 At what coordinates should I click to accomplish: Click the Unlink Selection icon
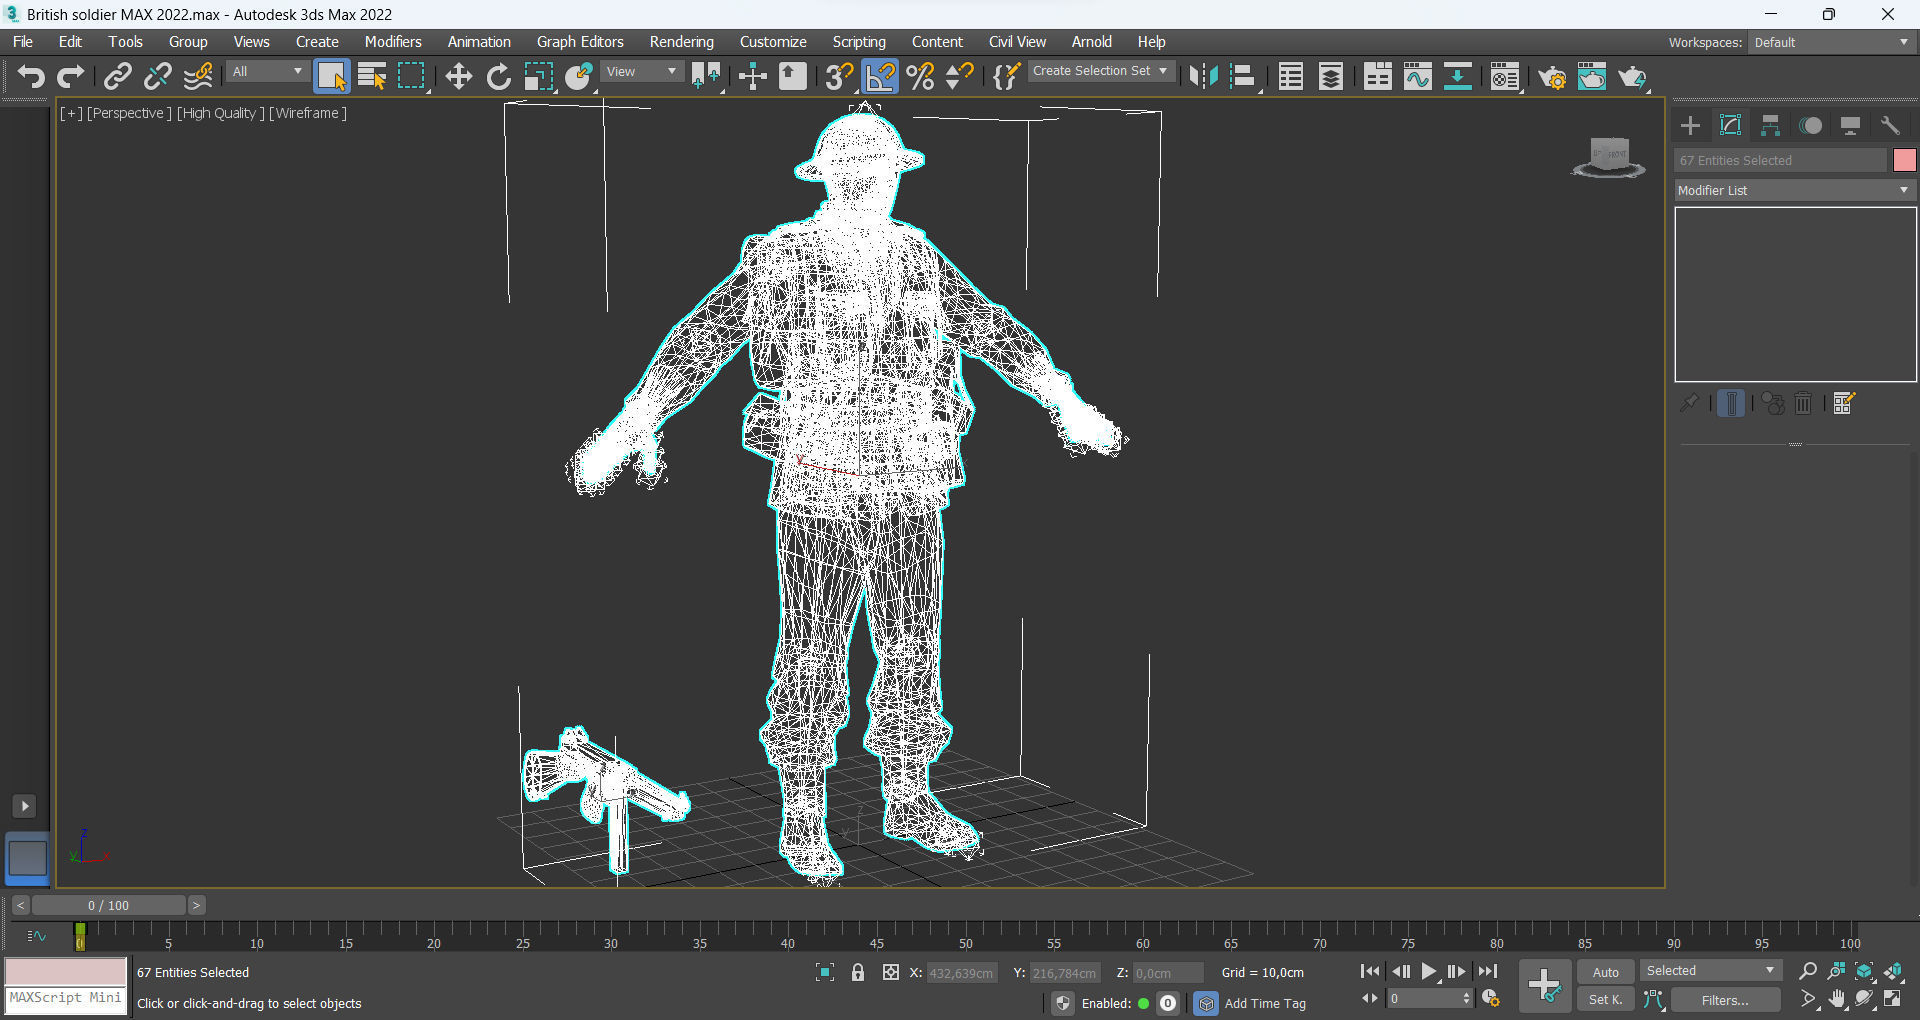(158, 77)
